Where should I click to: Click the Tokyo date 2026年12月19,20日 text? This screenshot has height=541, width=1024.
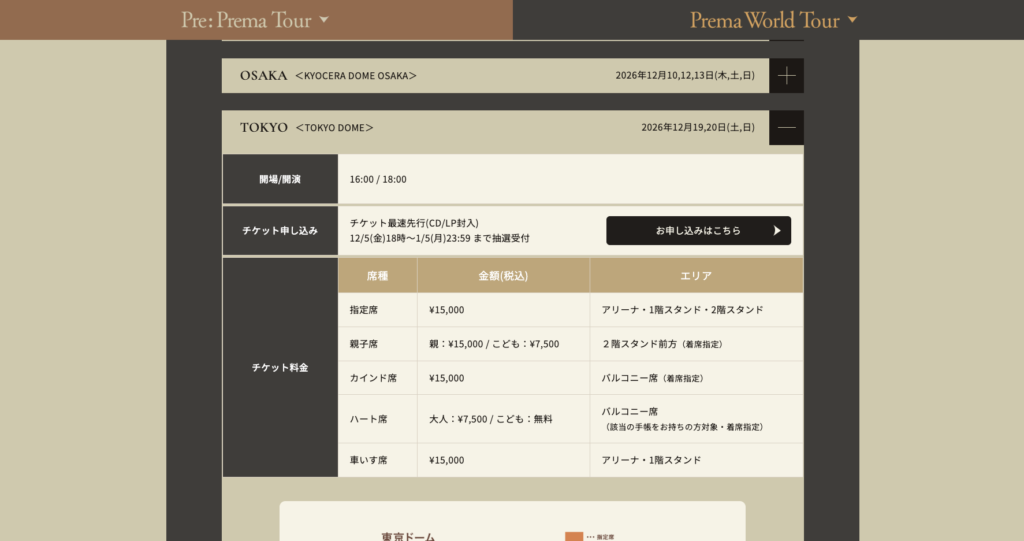tap(697, 128)
